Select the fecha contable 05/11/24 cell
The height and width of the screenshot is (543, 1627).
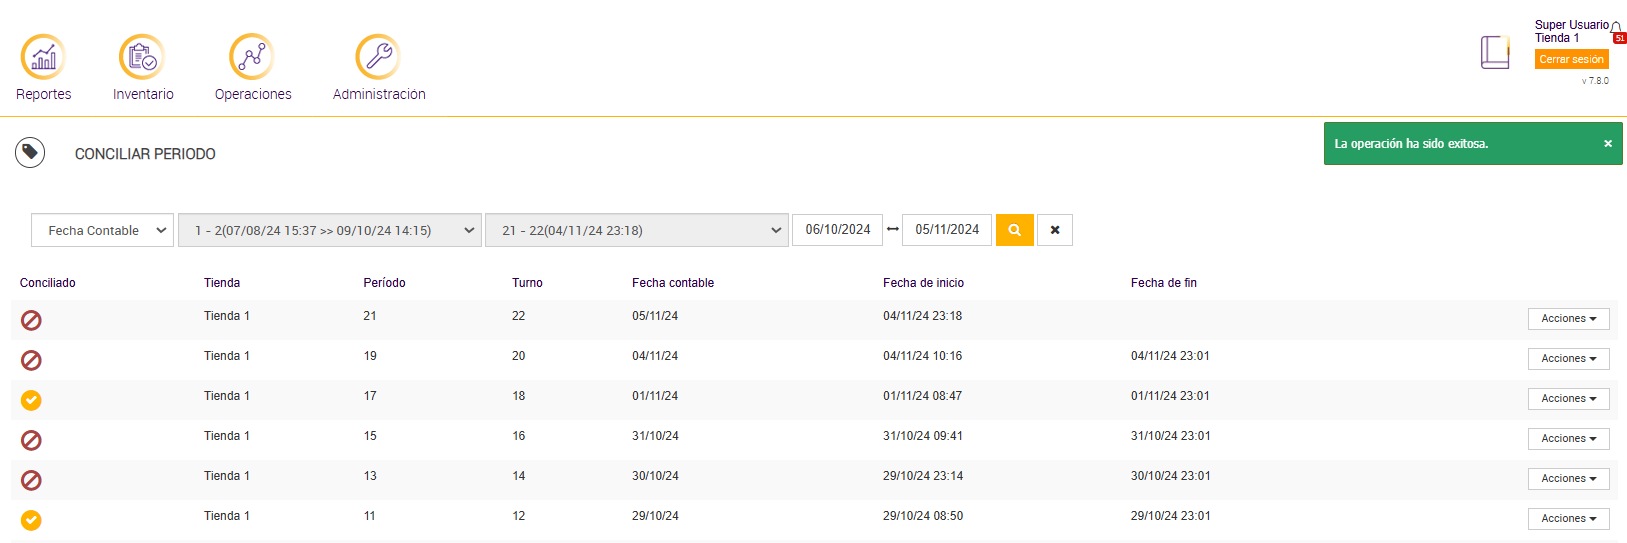coord(655,316)
